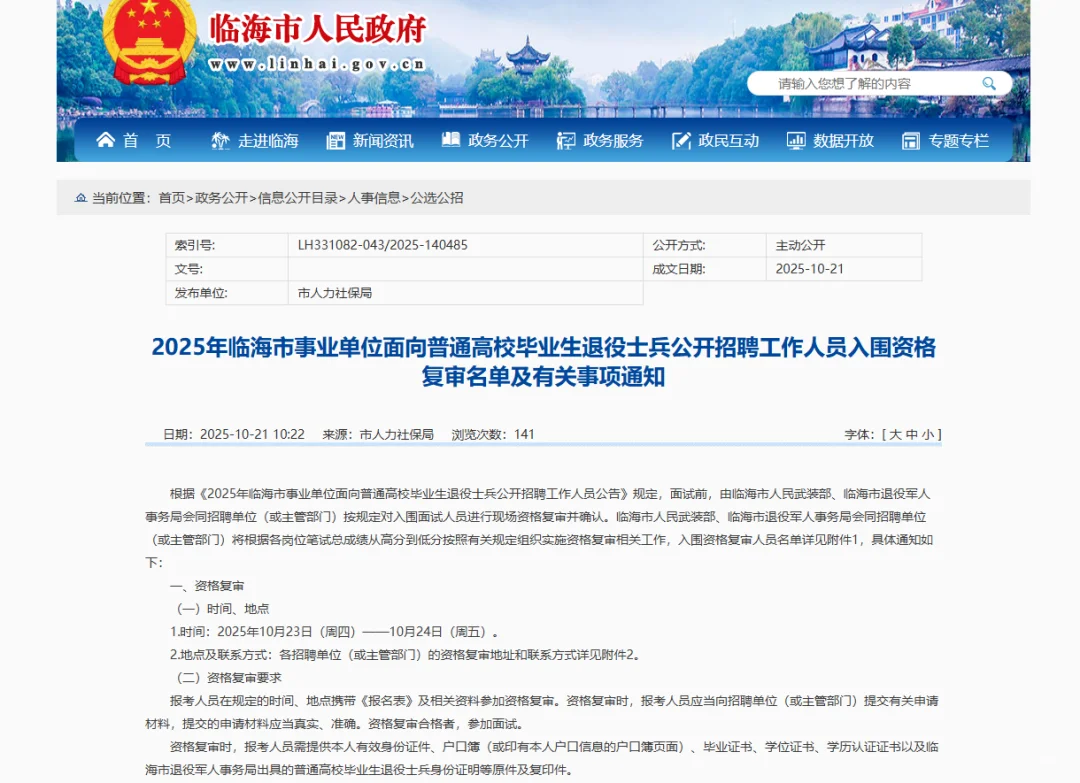Screen dimensions: 1080x783
Task: Click the line 1.时间：2025年10月23日
Action: (x=335, y=632)
